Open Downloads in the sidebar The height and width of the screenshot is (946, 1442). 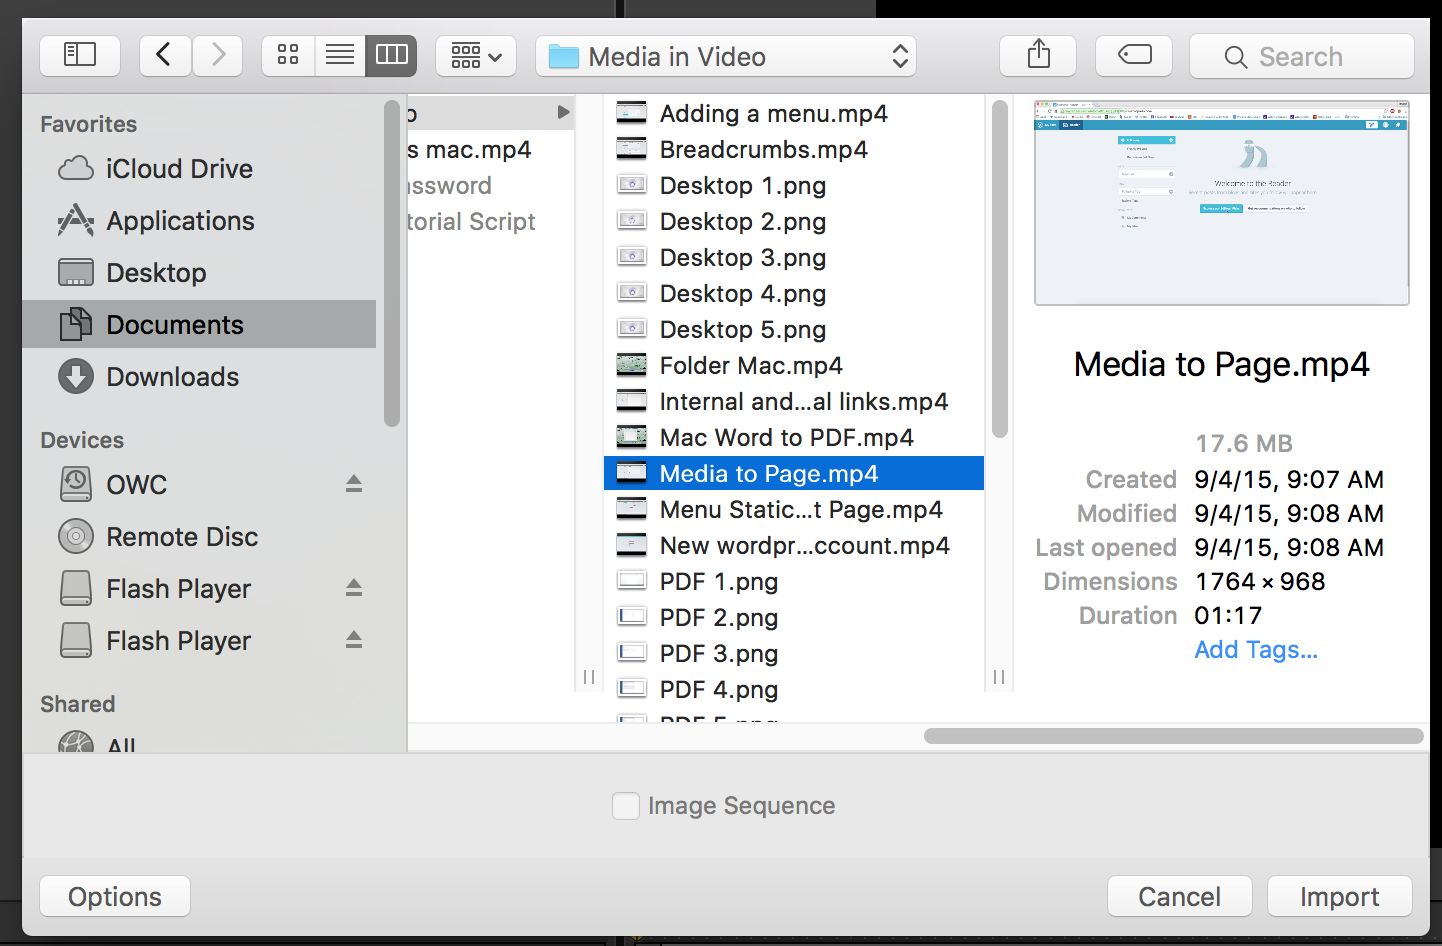(x=172, y=377)
